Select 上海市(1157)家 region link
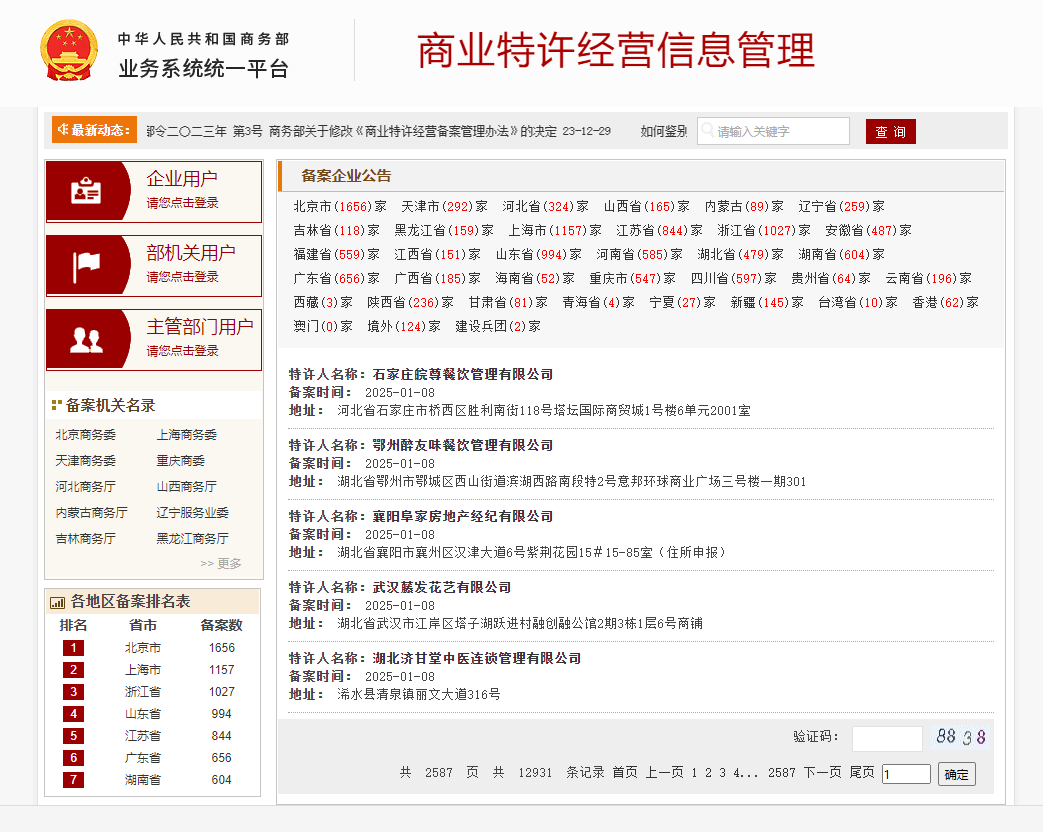 tap(555, 230)
